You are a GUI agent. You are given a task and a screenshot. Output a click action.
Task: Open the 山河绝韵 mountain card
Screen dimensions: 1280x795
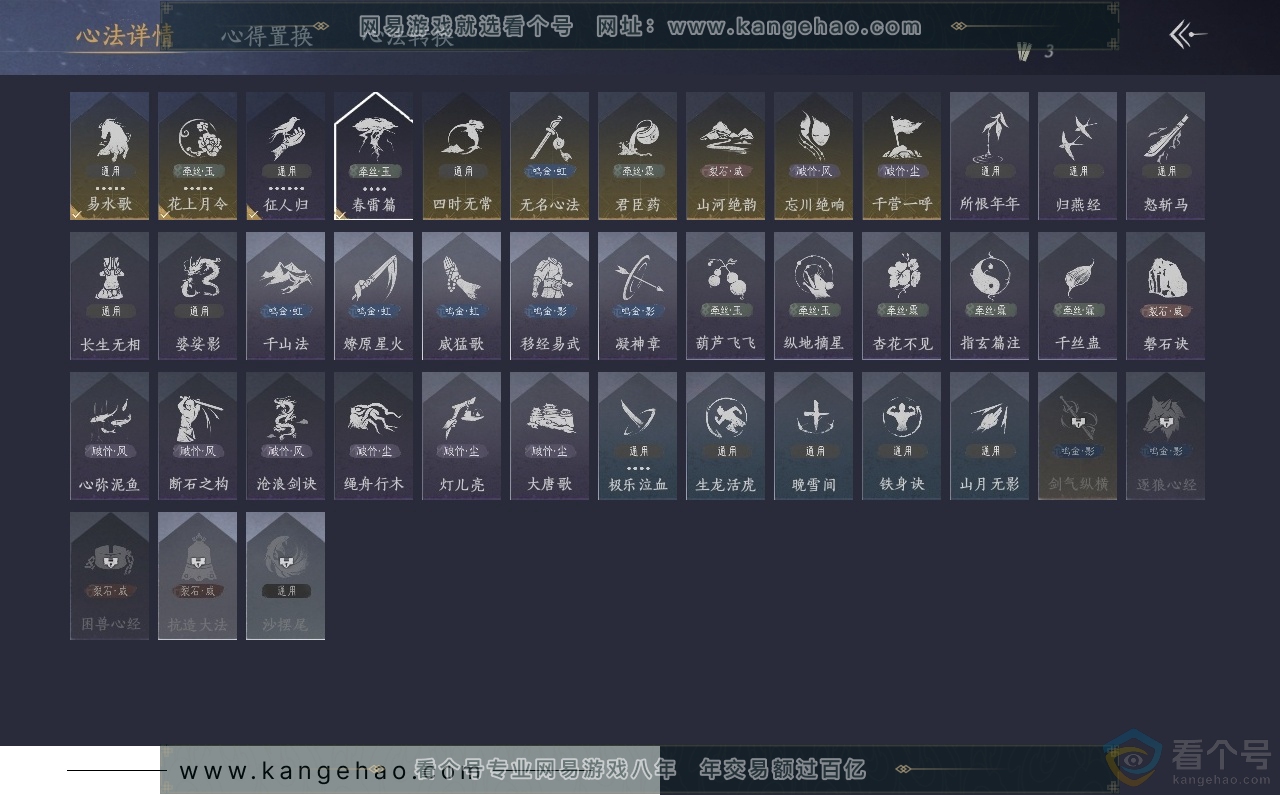(726, 156)
